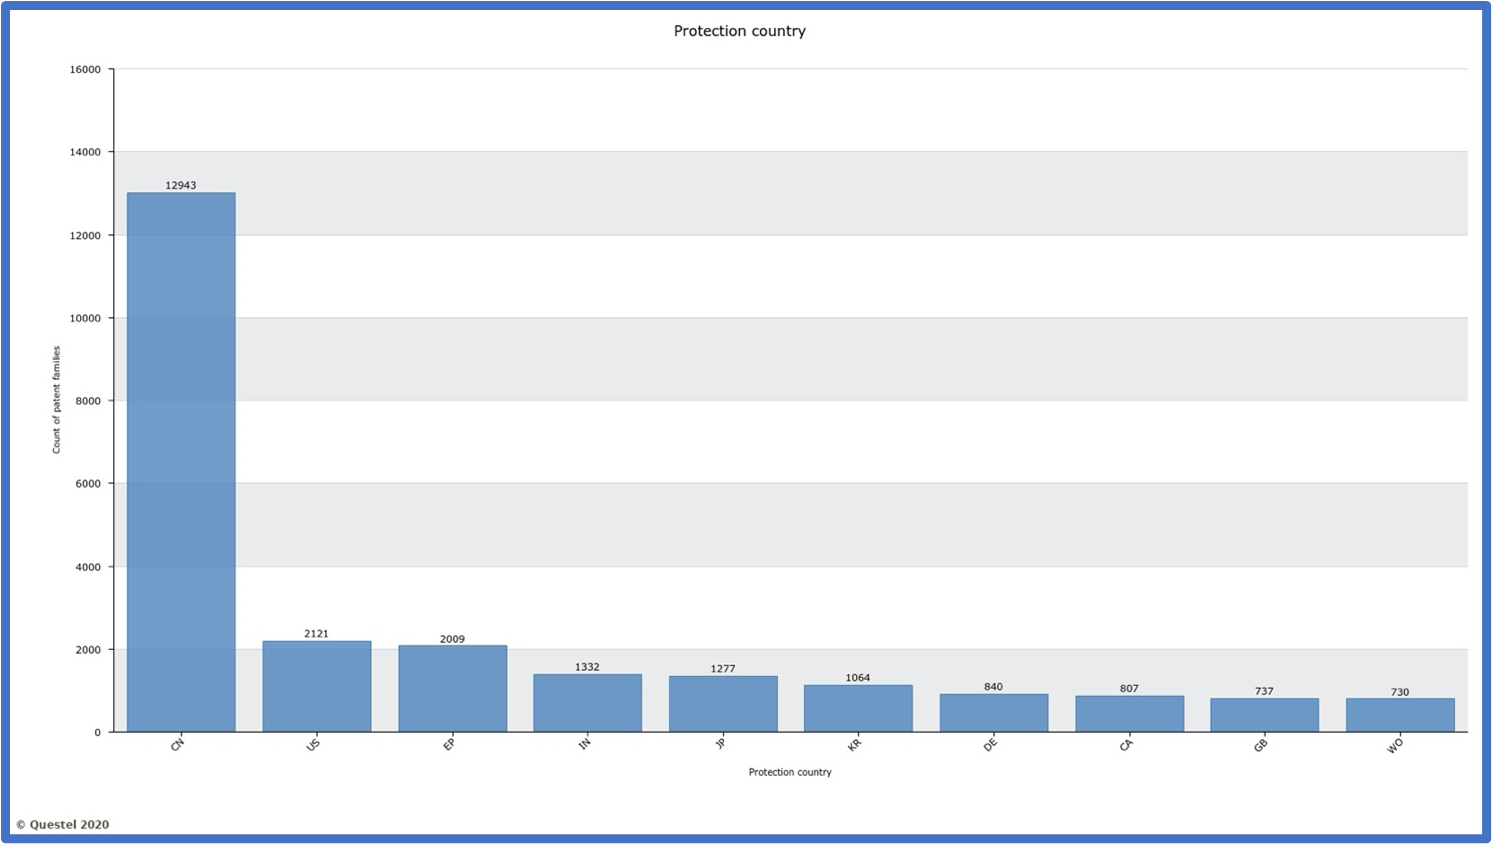Click the WO x-axis category label
Image resolution: width=1492 pixels, height=844 pixels.
pos(1395,746)
